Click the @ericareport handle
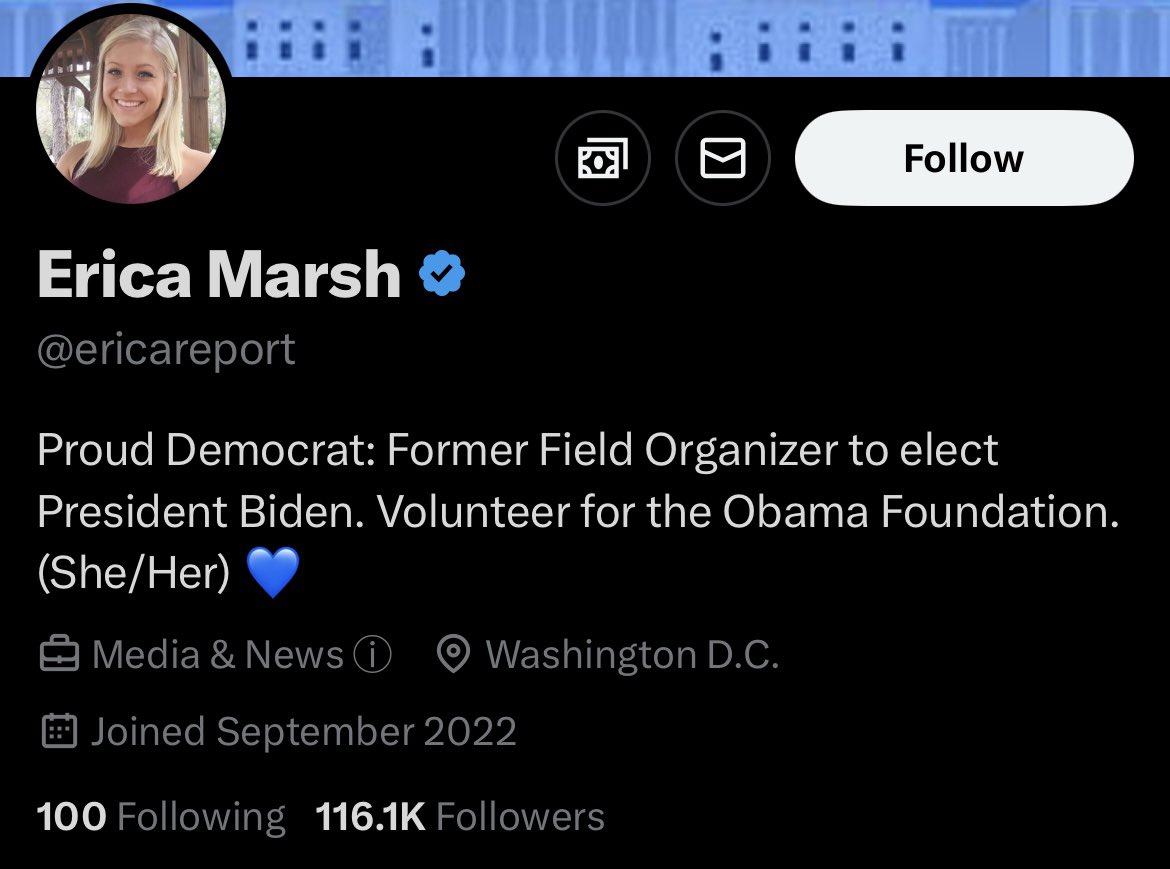The image size is (1170, 869). click(x=166, y=350)
